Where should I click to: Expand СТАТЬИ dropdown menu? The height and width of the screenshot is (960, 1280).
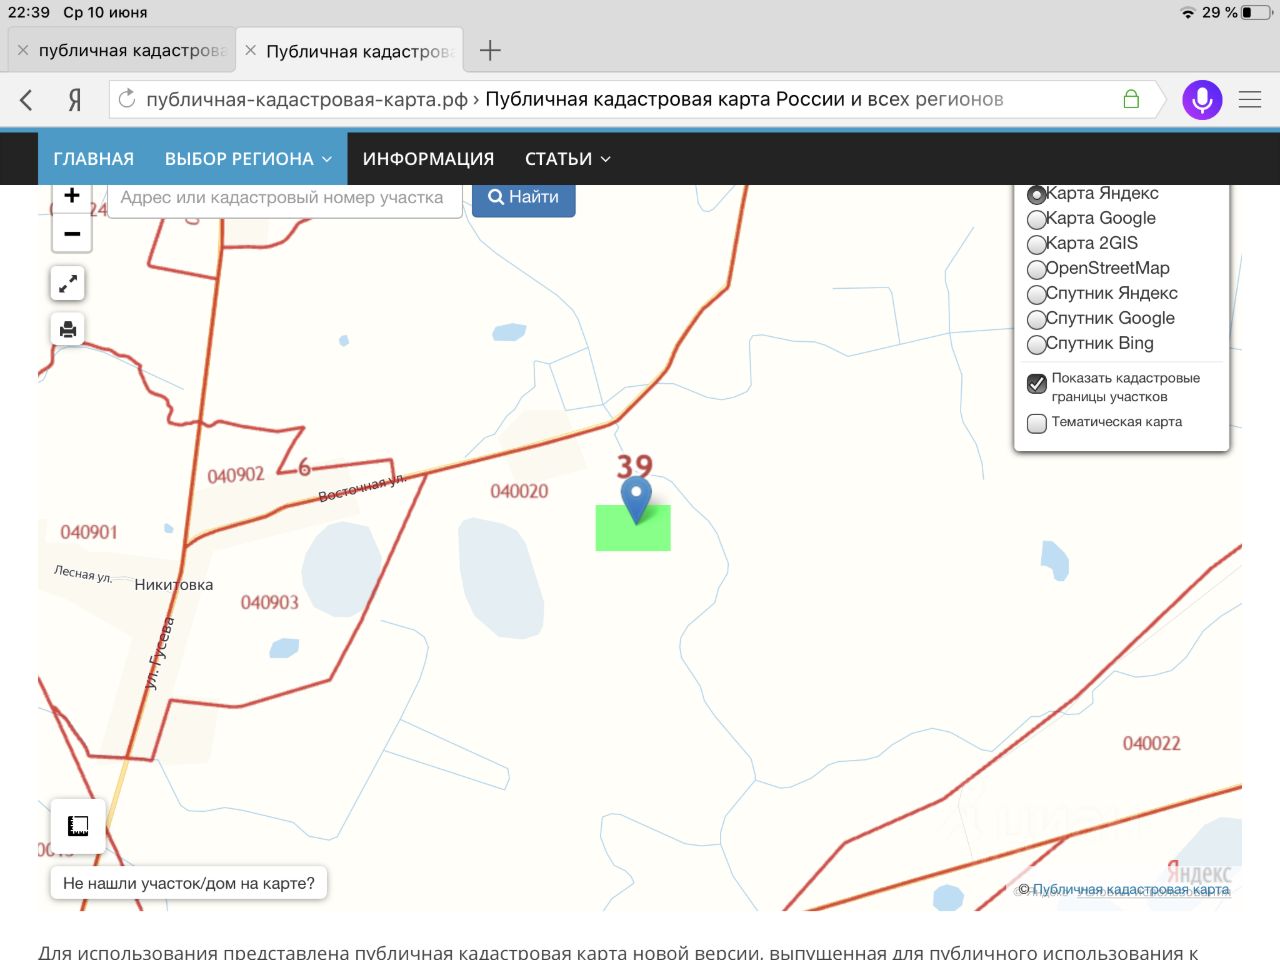pos(567,159)
